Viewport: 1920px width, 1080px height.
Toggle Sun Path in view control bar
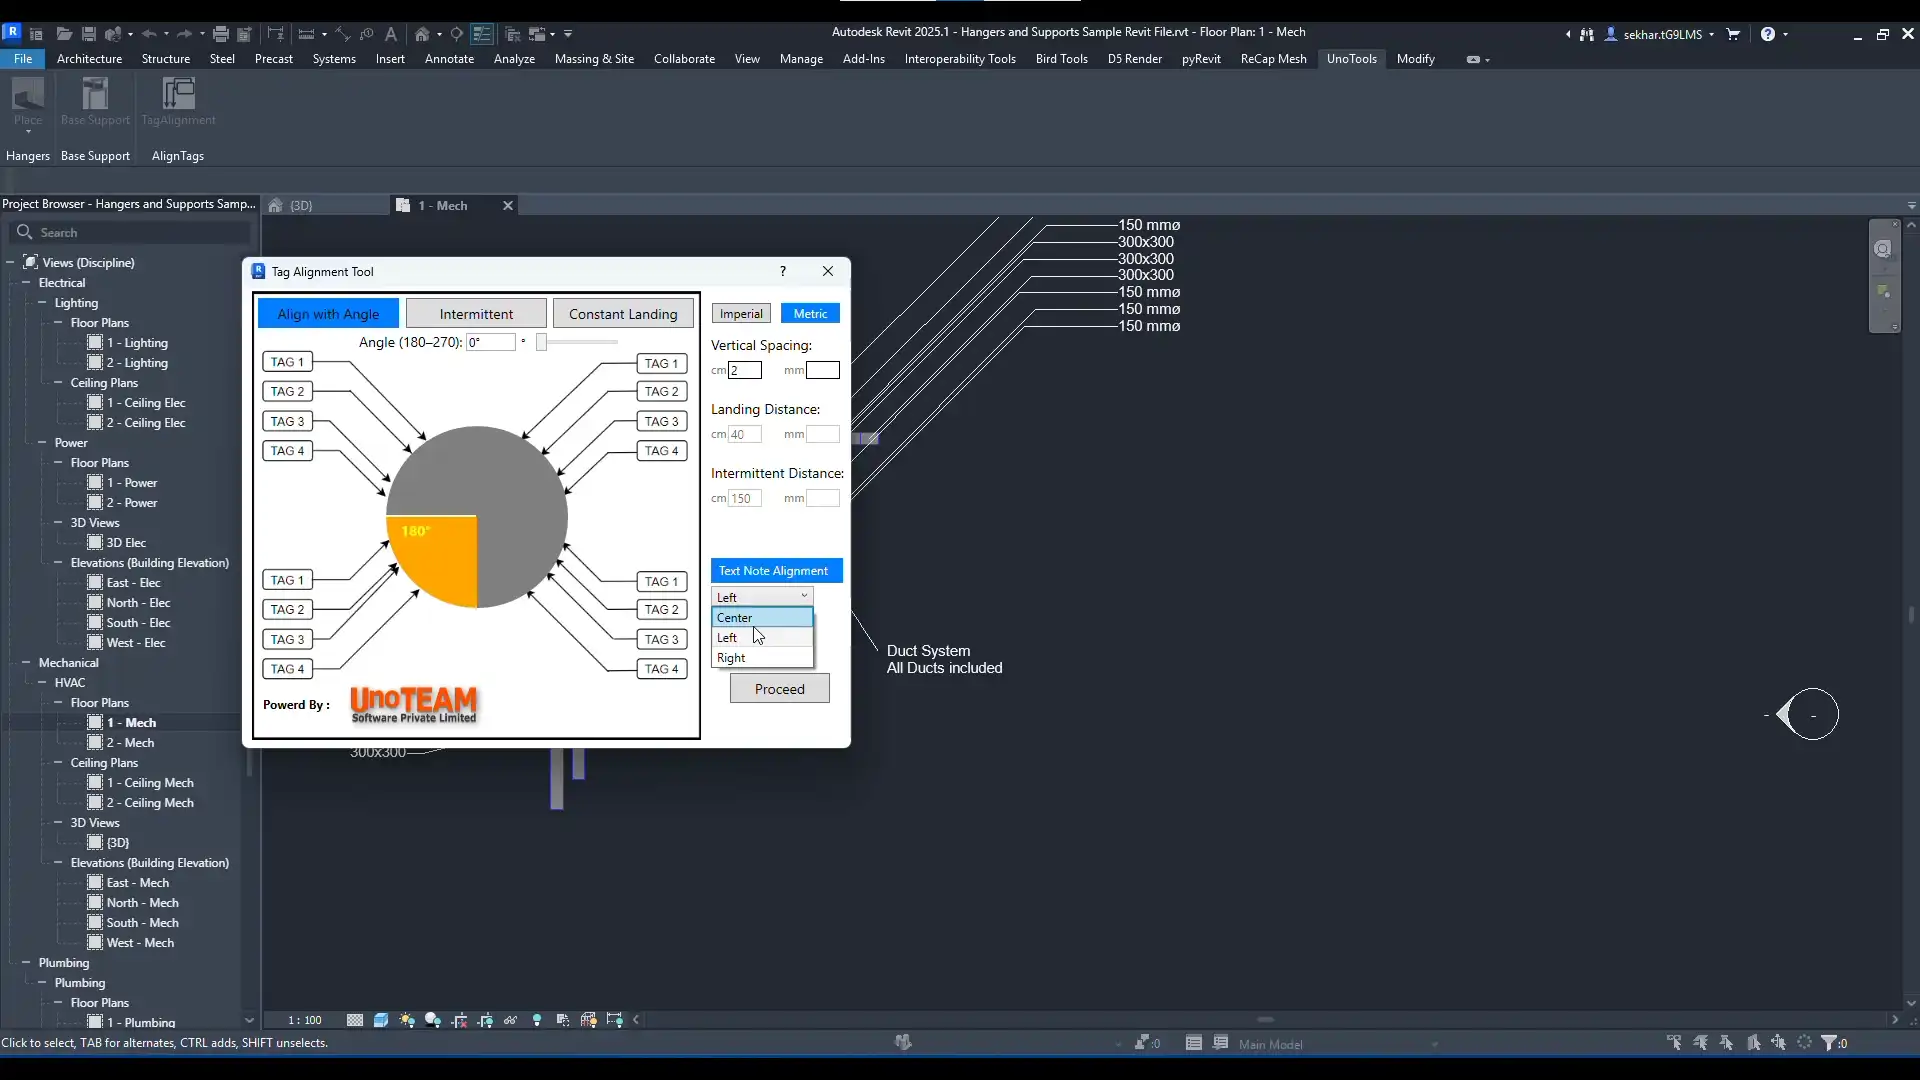tap(407, 1020)
